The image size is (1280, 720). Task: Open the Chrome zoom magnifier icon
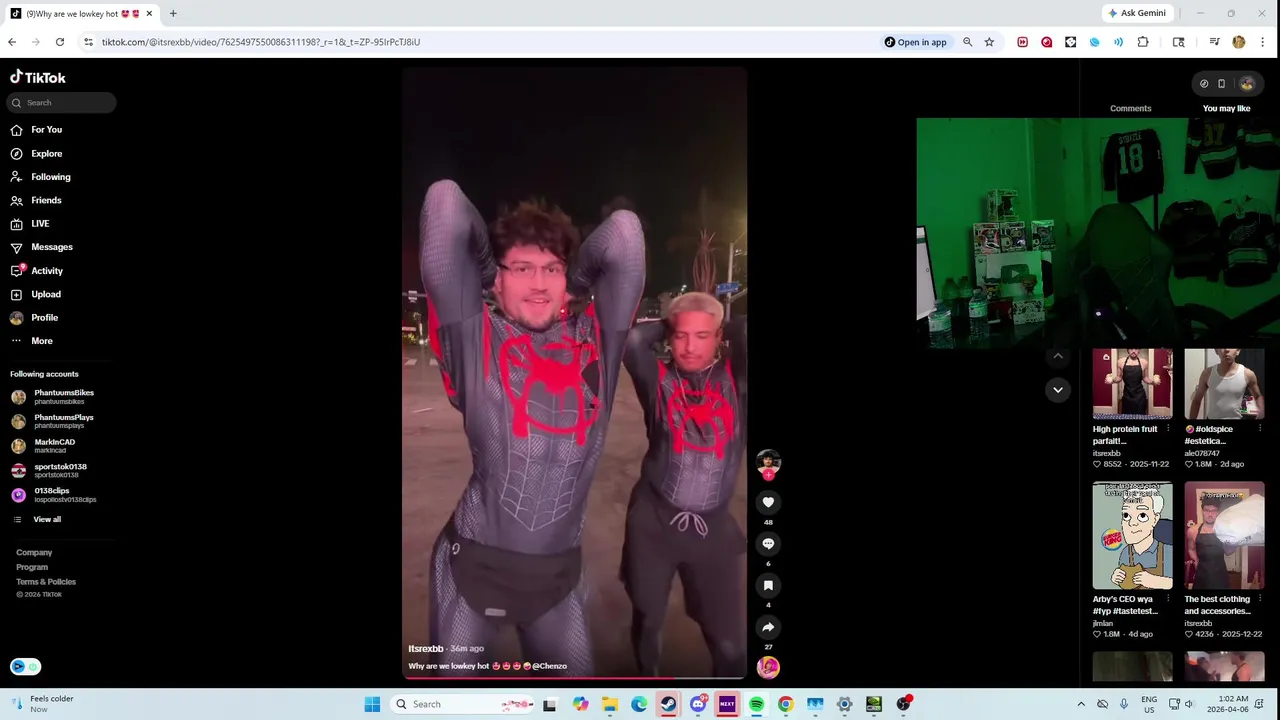coord(967,42)
